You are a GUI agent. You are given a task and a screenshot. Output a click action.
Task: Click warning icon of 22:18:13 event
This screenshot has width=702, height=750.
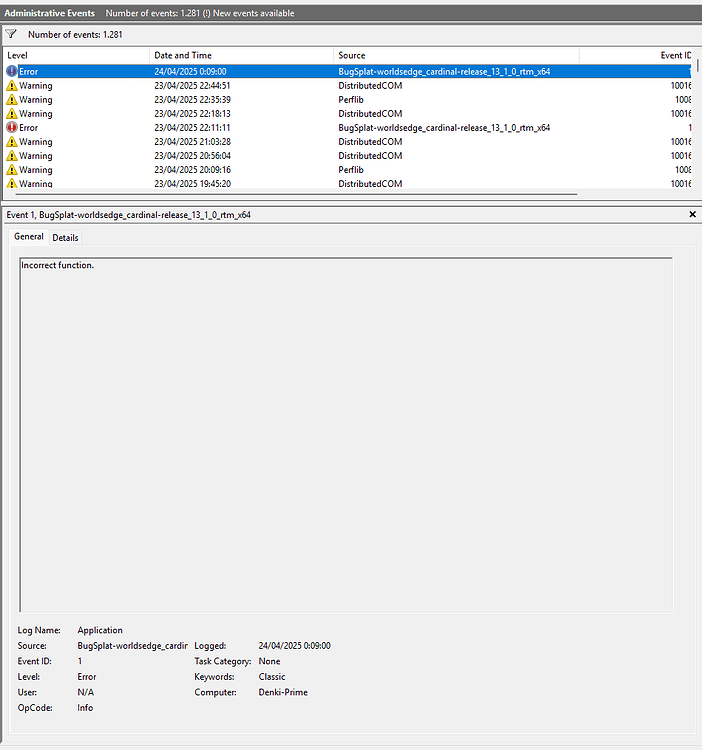[11, 113]
